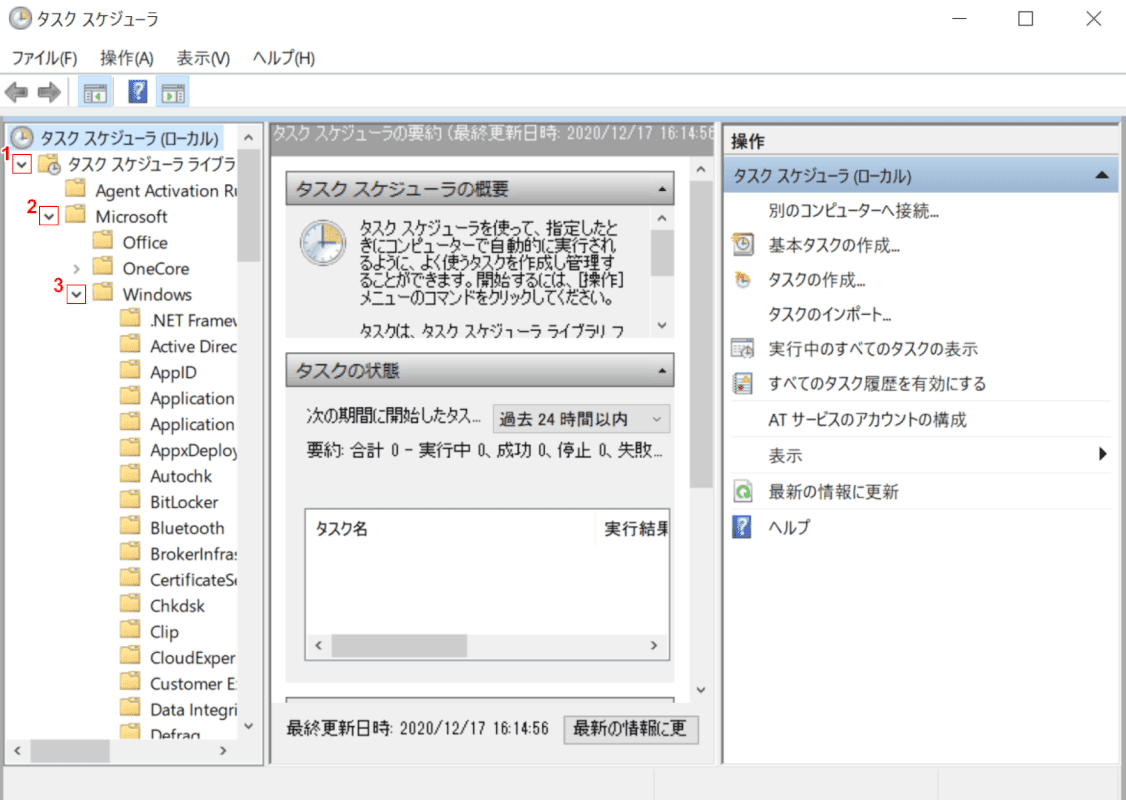Click the Chkdsk folder icon
This screenshot has width=1126, height=800.
pos(130,604)
